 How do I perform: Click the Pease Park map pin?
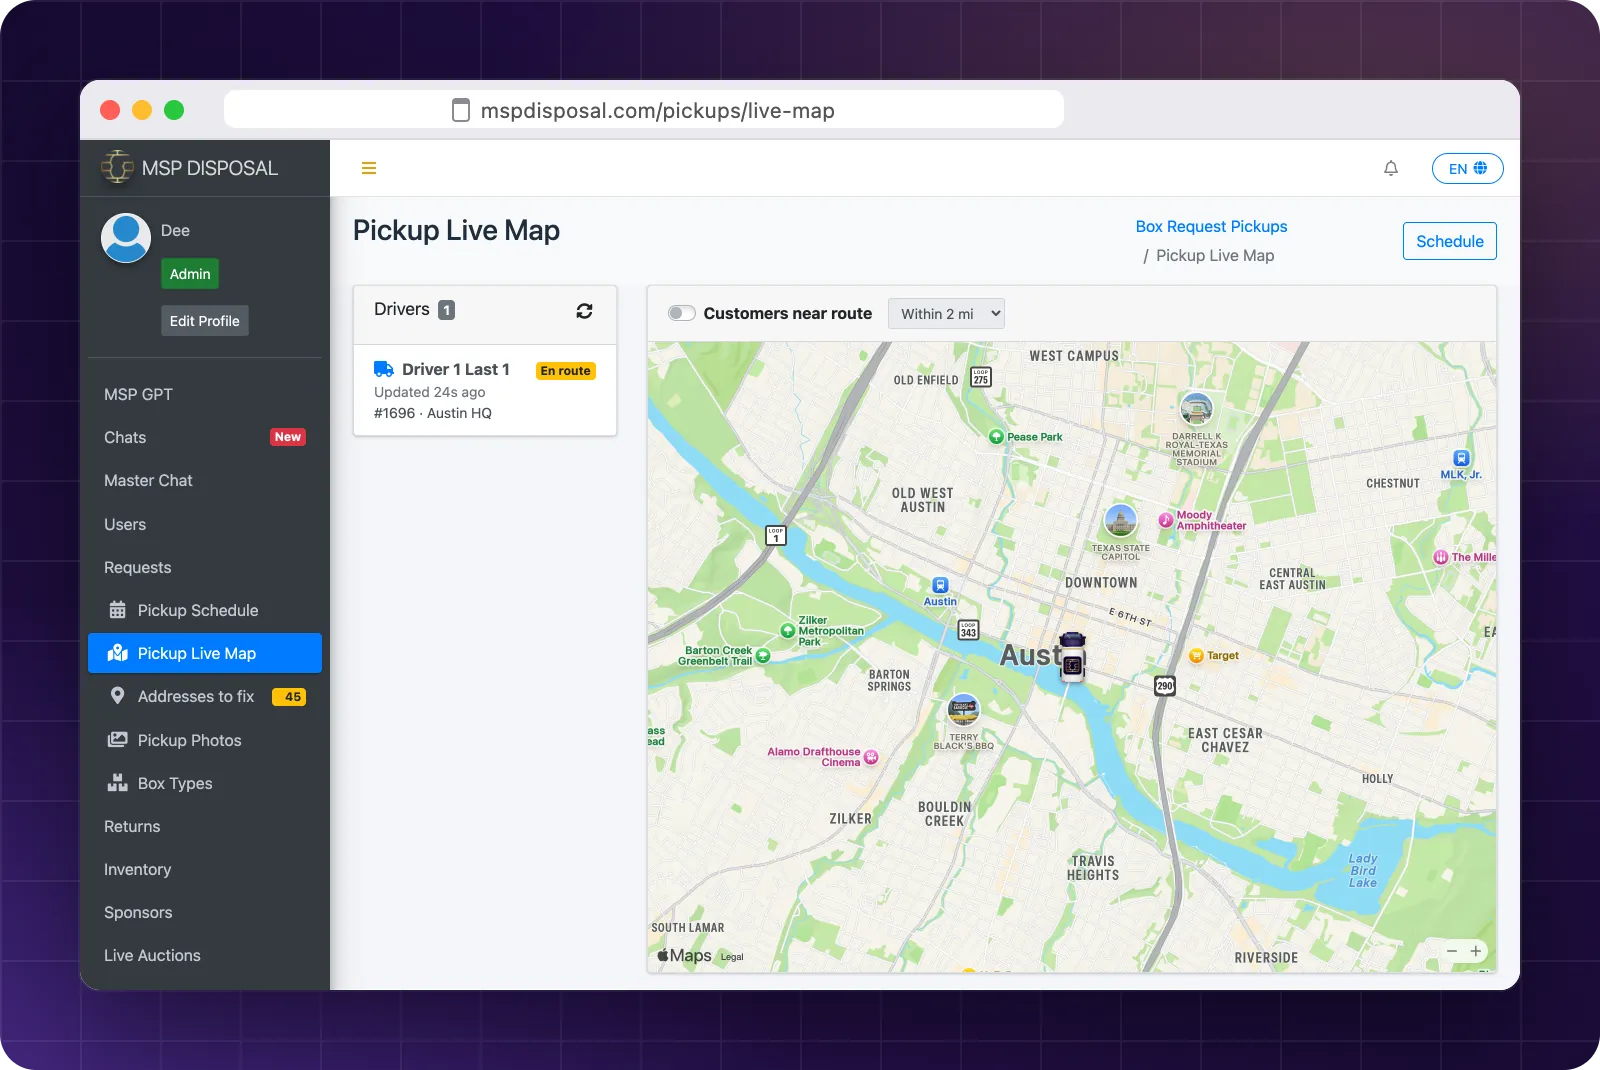click(x=996, y=437)
